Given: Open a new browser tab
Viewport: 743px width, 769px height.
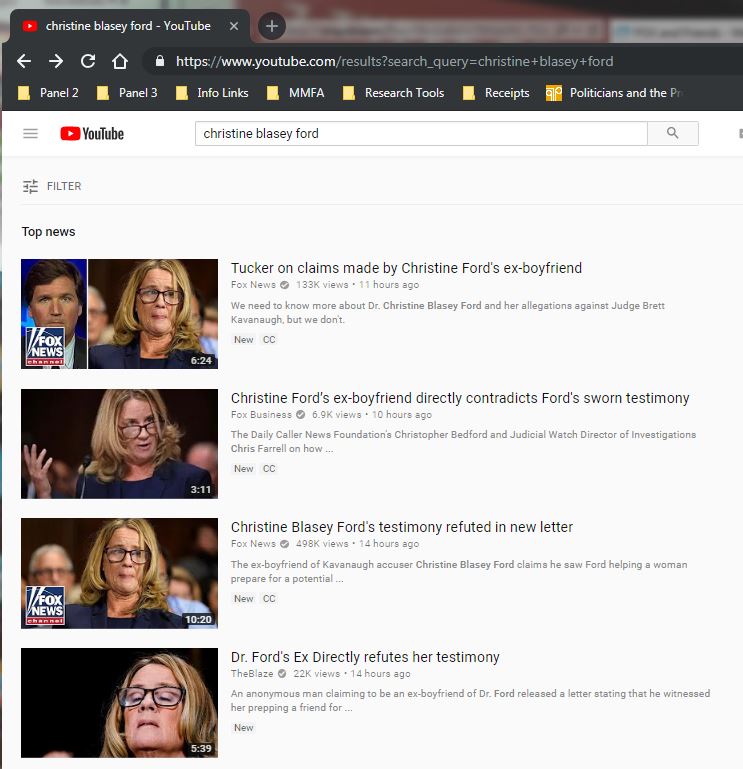Looking at the screenshot, I should coord(272,26).
